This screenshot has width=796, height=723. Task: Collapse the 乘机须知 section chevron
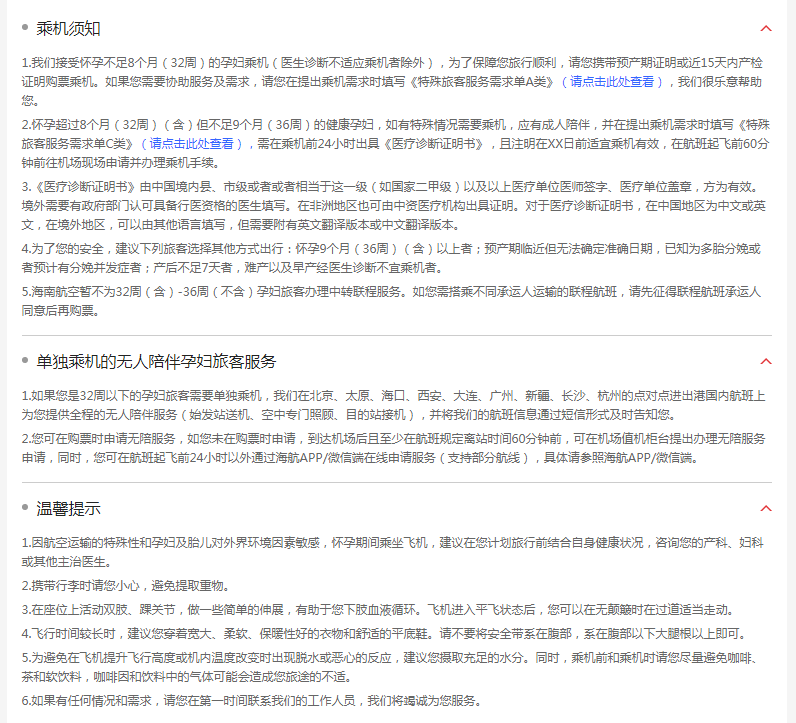766,28
